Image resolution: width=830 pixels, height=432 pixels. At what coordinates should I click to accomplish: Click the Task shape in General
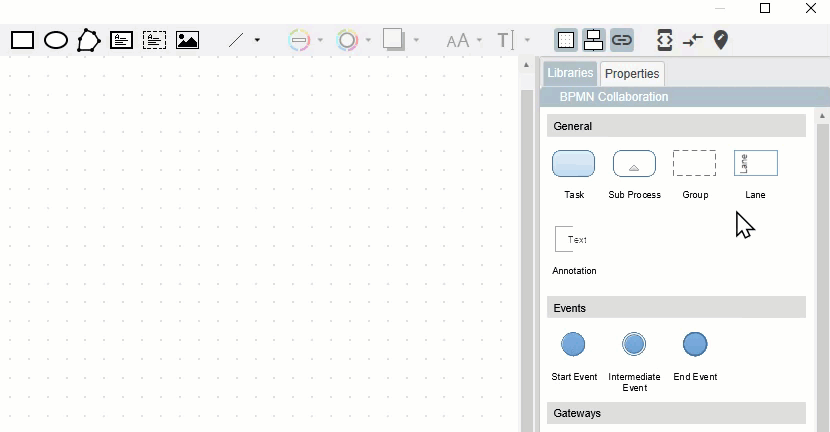pos(573,164)
